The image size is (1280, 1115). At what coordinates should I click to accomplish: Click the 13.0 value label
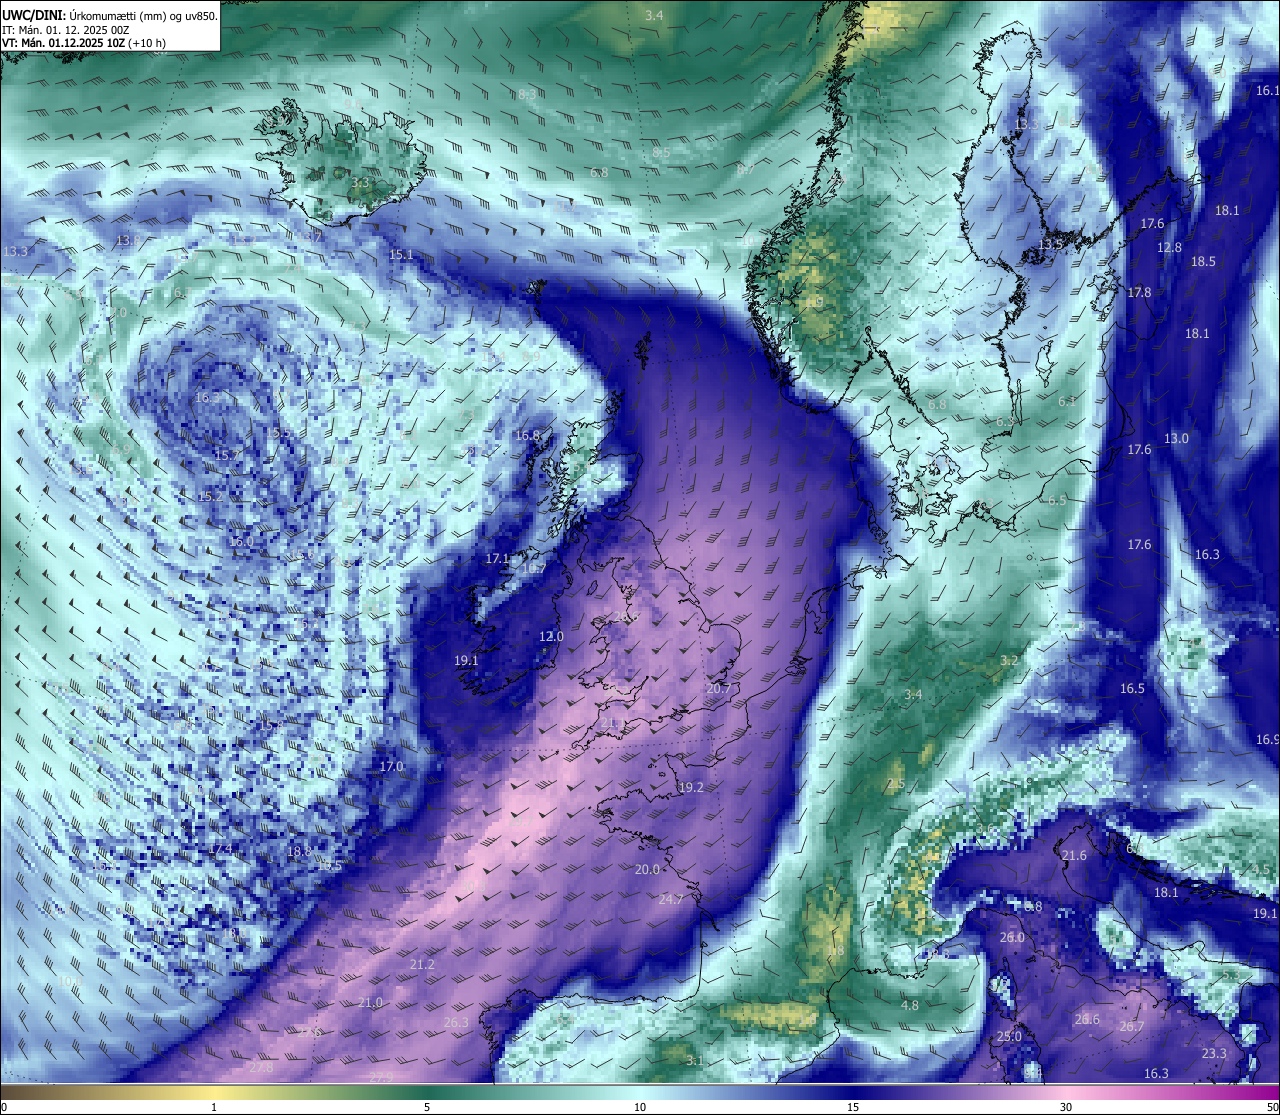[1176, 439]
